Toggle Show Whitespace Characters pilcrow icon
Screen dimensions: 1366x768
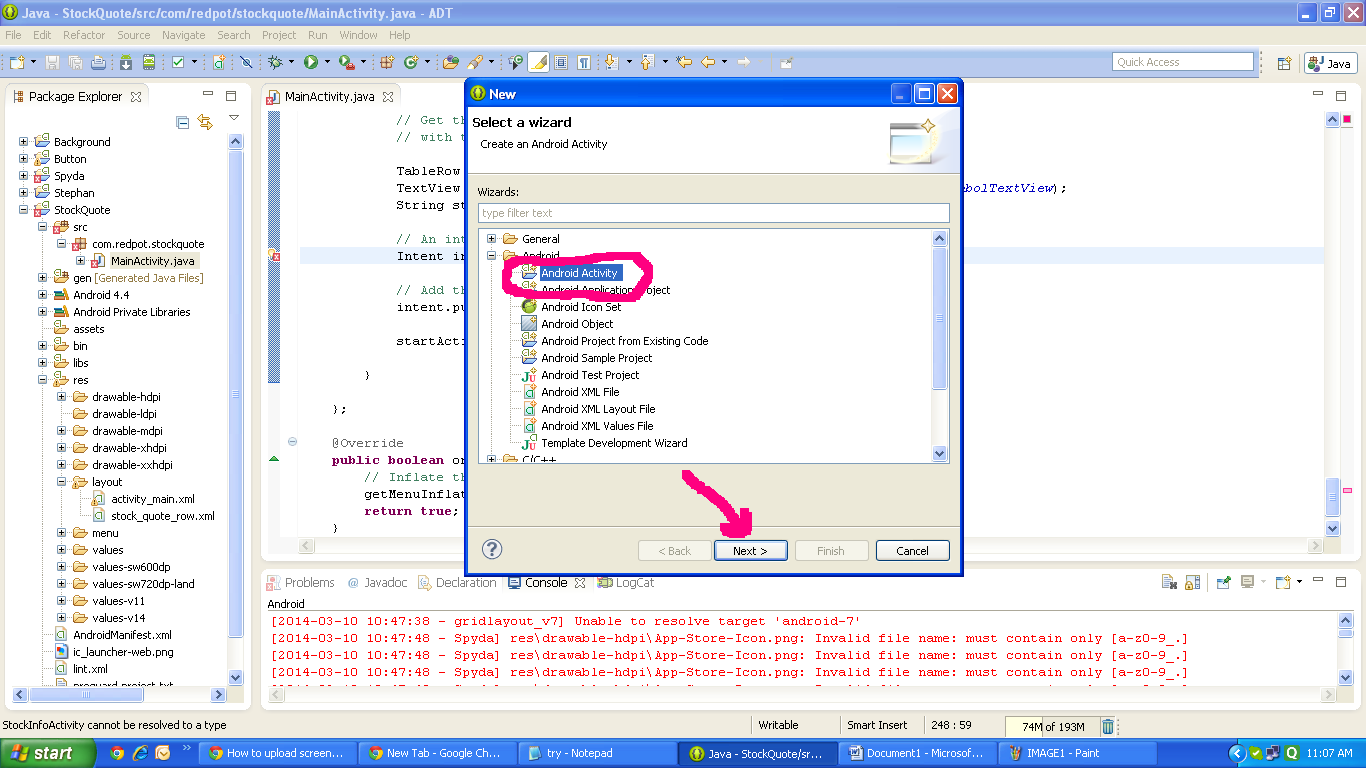click(583, 62)
